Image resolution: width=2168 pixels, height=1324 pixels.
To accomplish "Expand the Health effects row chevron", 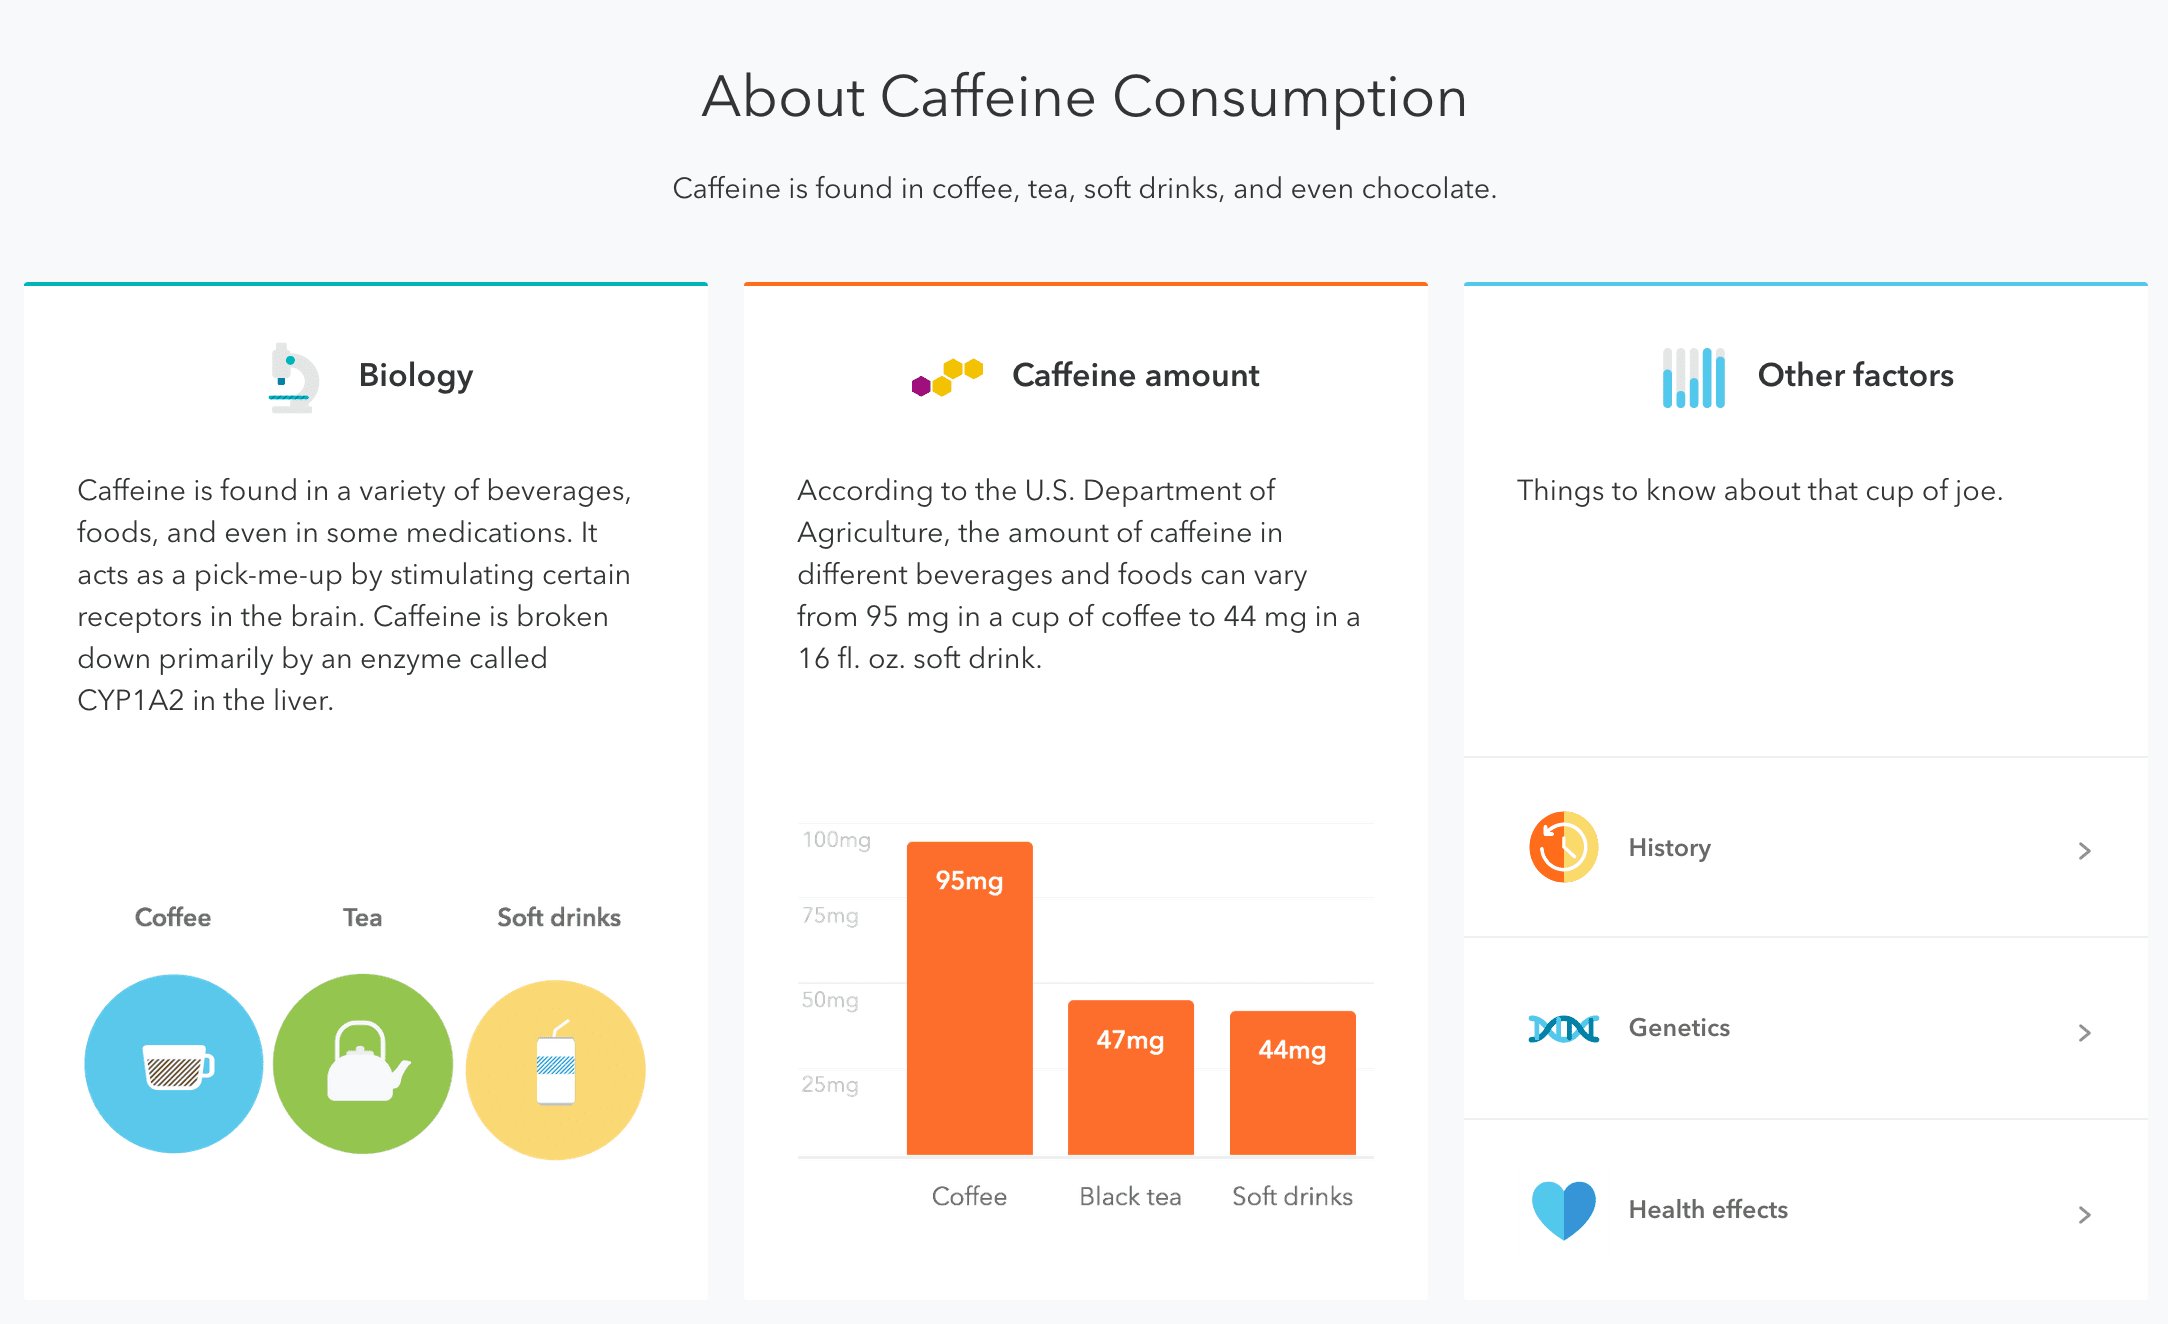I will (x=2085, y=1215).
